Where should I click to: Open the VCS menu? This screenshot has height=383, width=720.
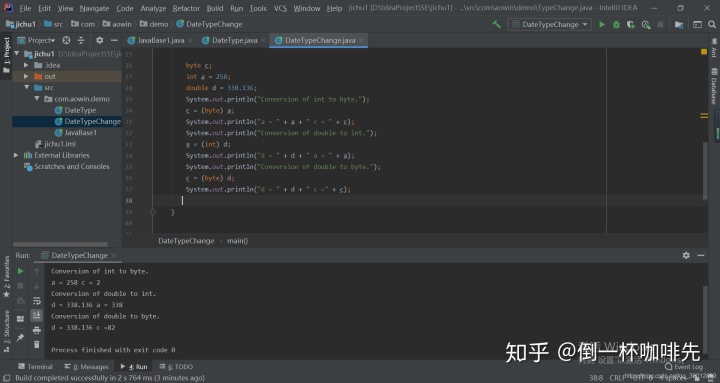[280, 8]
